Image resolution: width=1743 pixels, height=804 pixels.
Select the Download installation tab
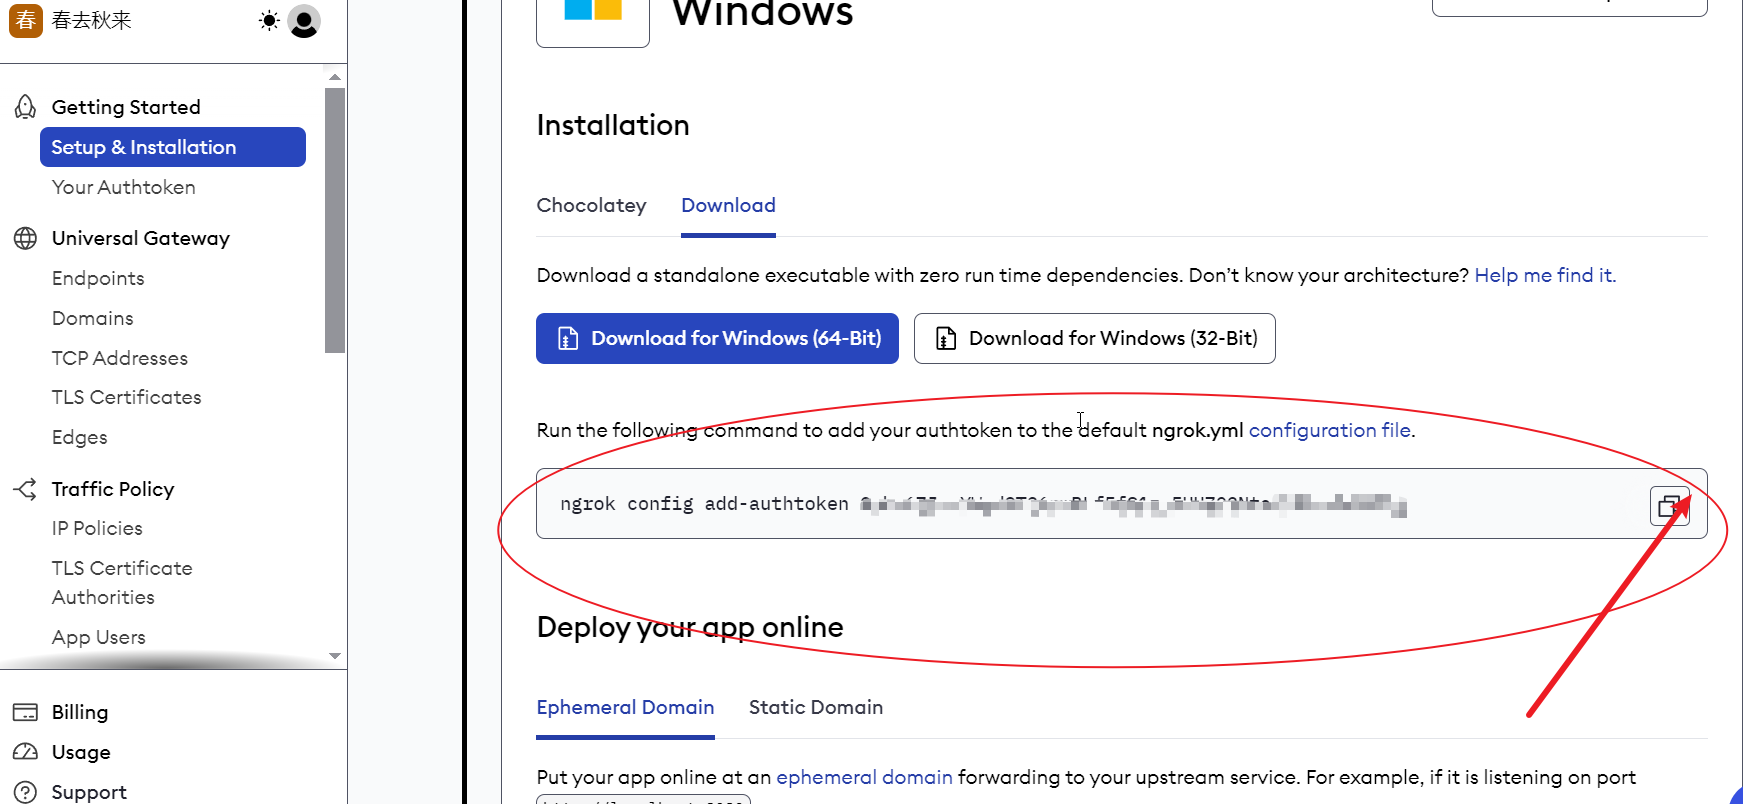pos(728,205)
